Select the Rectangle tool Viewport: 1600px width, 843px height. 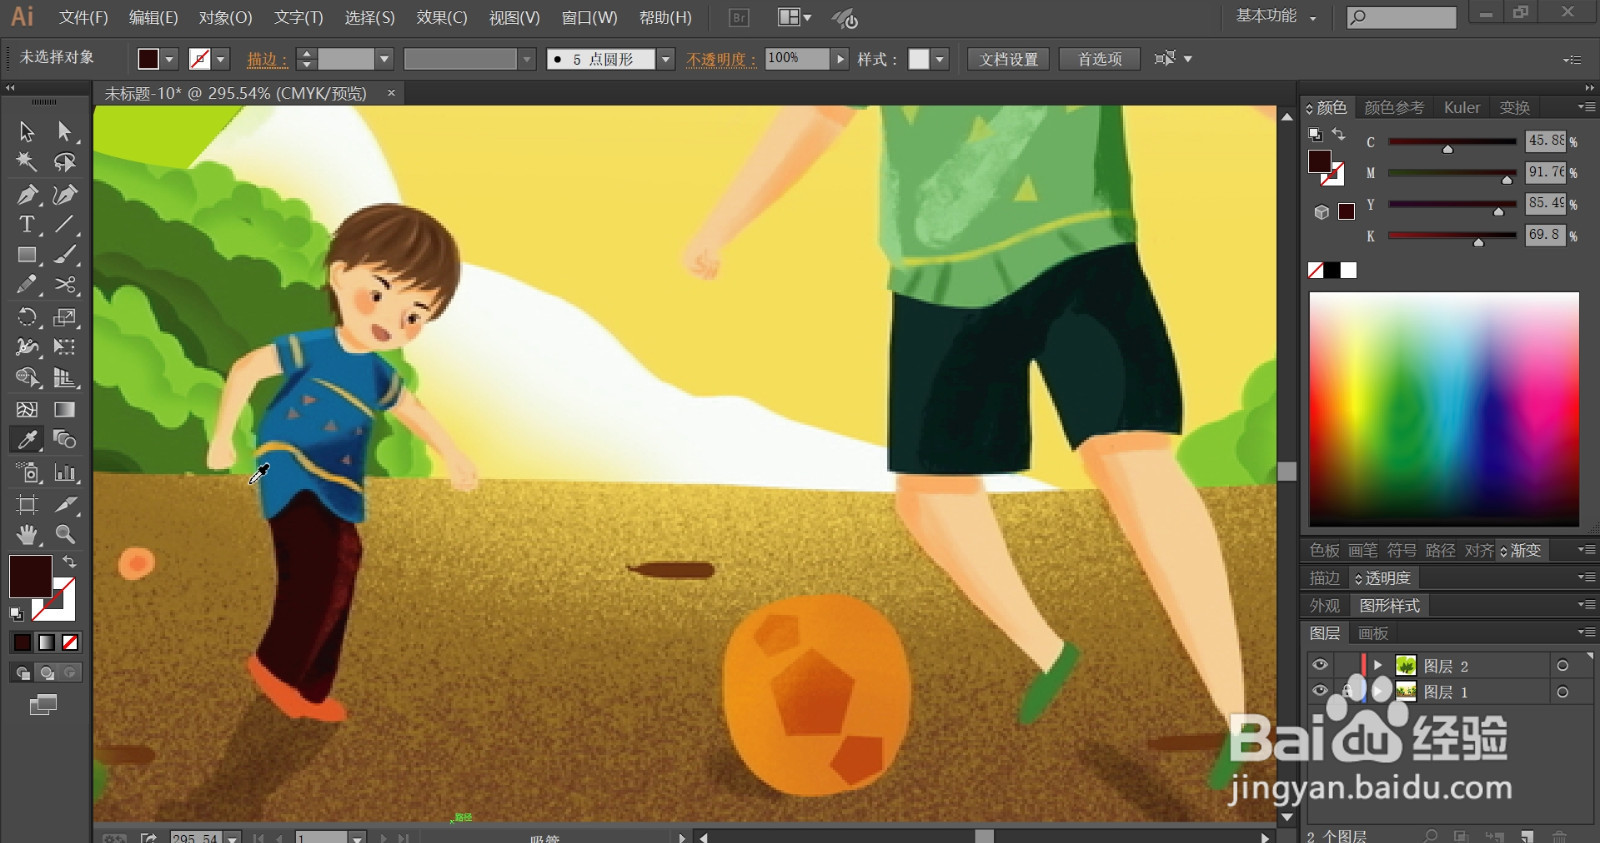pyautogui.click(x=27, y=255)
